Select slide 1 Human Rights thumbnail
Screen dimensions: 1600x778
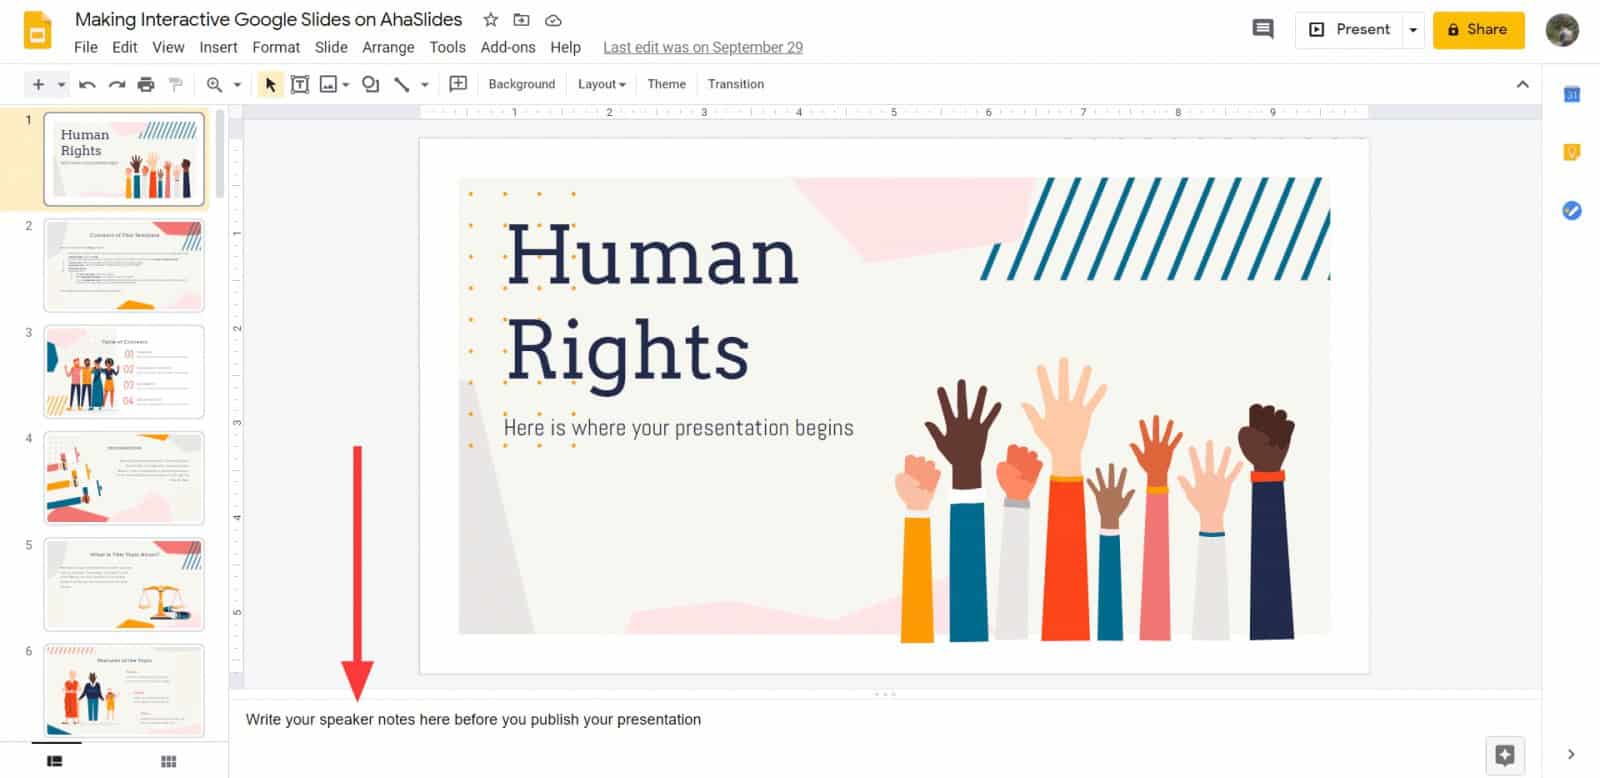pos(124,159)
